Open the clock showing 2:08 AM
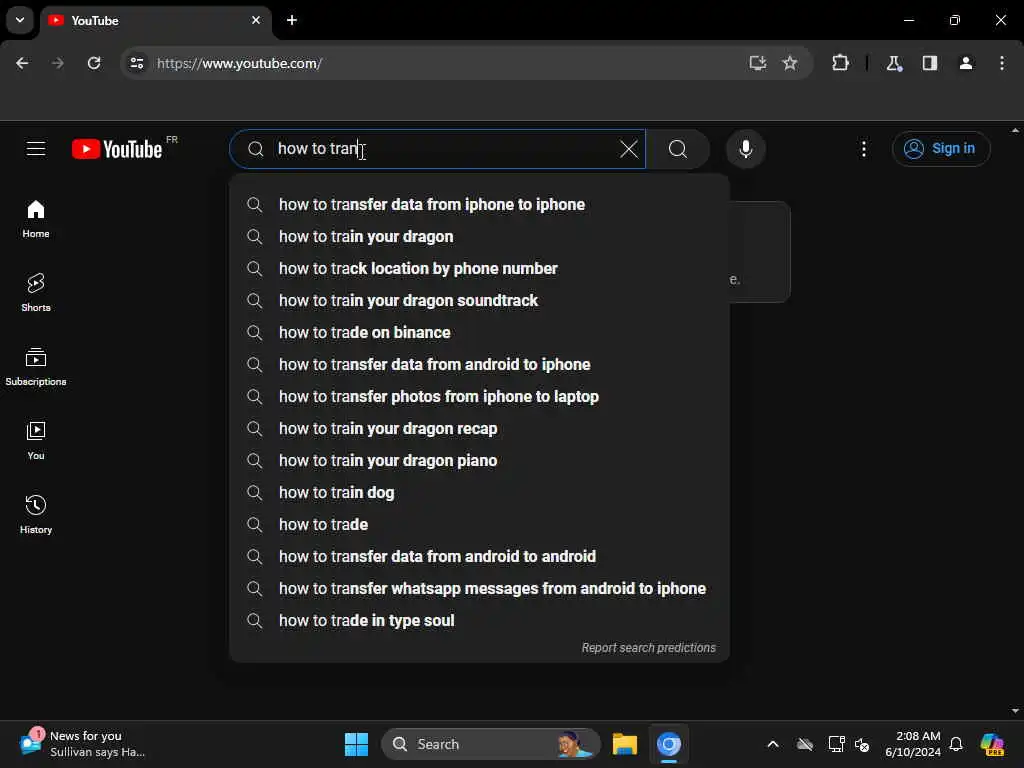Screen dimensions: 1024x768 pos(913,744)
